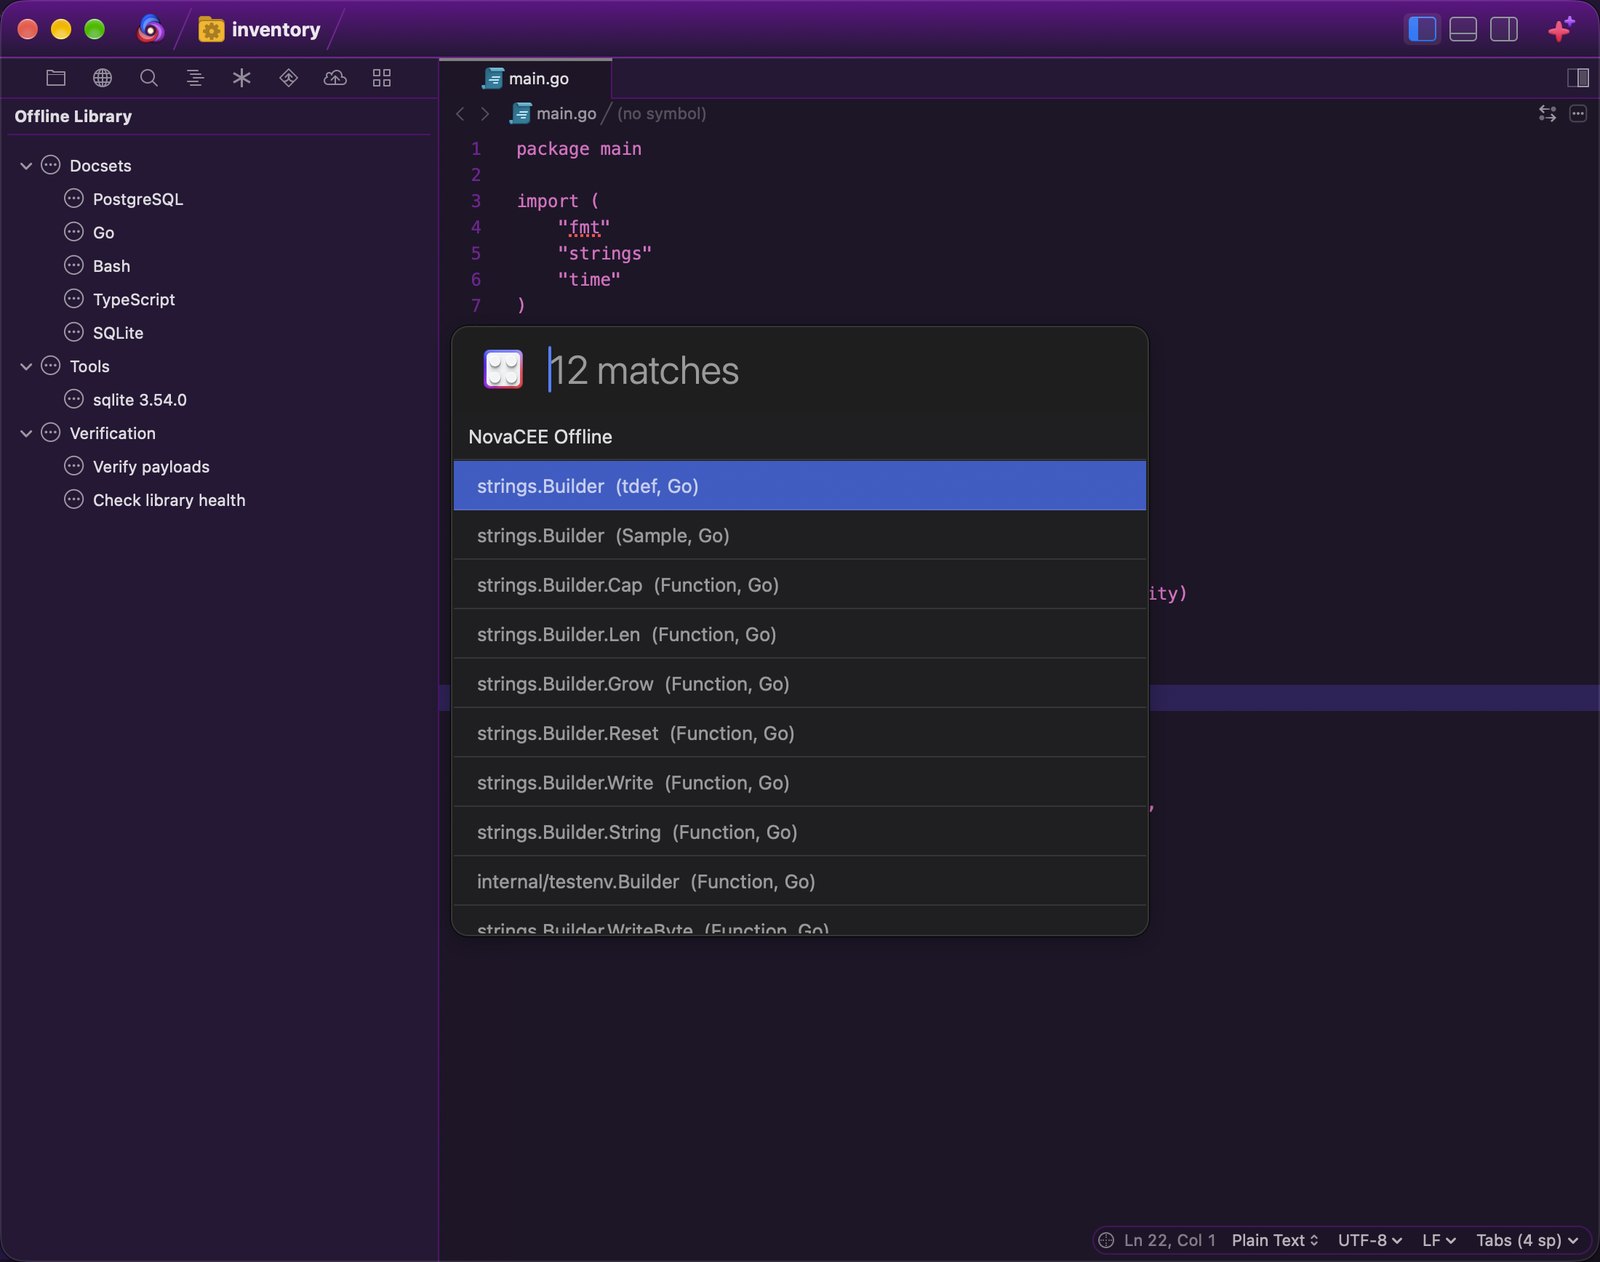Open the Find magnifier sidebar icon
1600x1262 pixels.
click(x=149, y=78)
